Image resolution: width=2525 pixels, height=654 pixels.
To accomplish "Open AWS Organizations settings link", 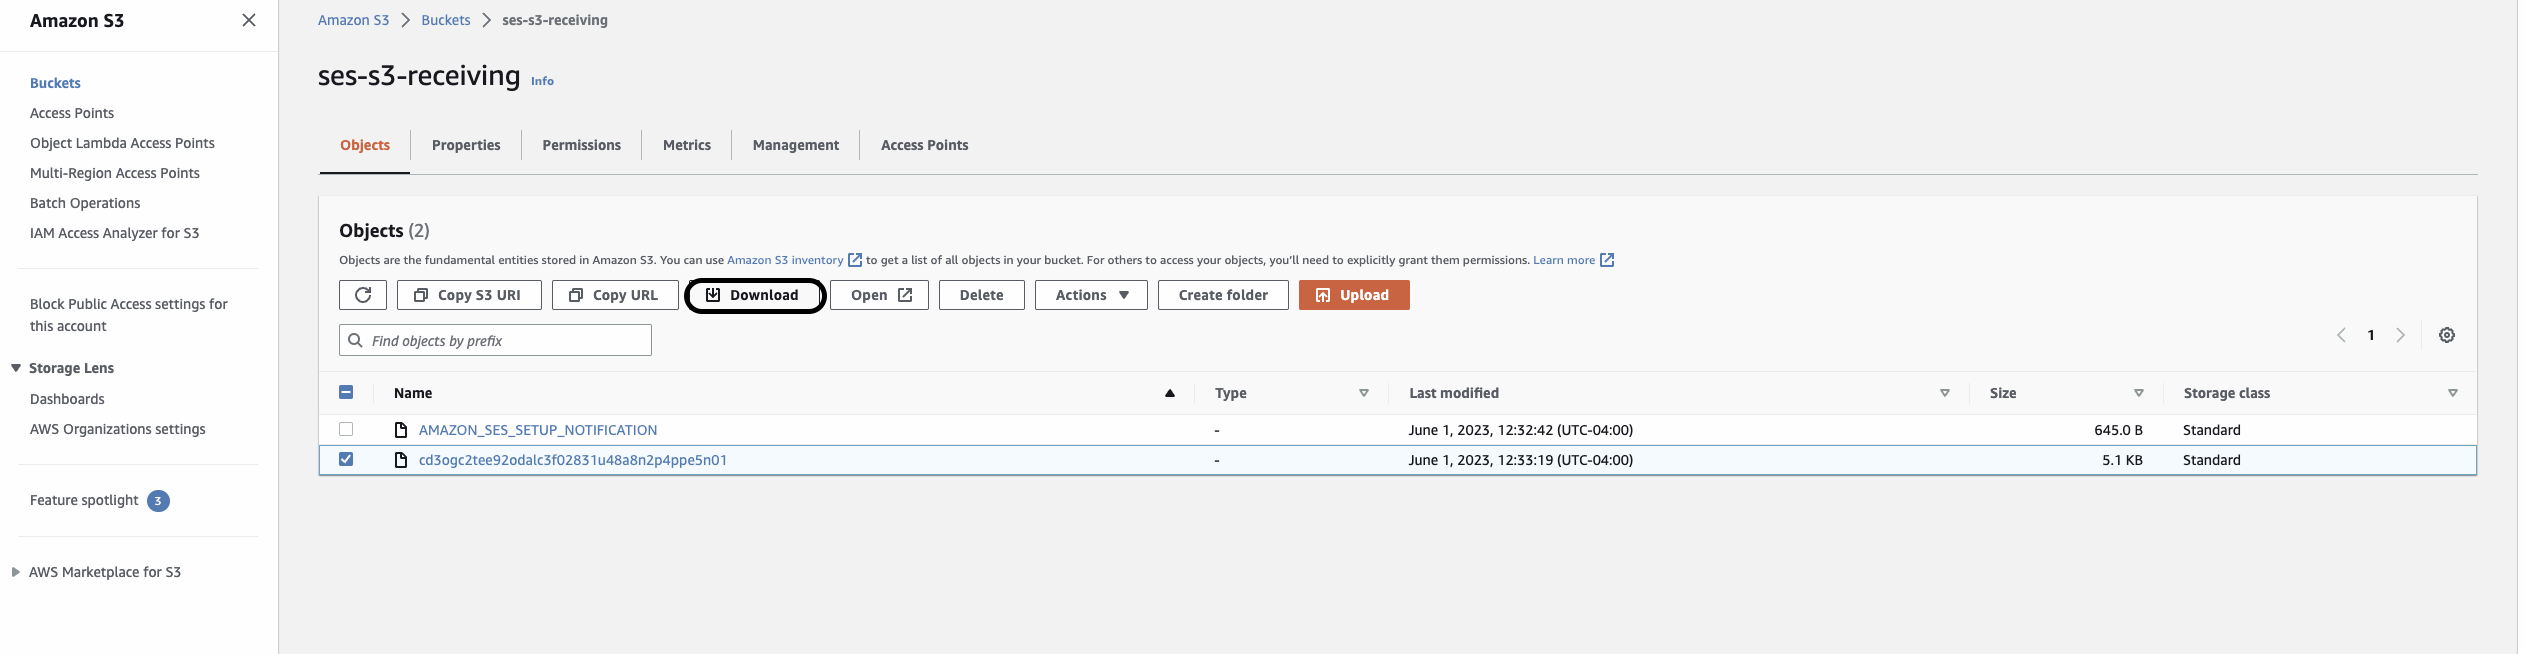I will [x=118, y=429].
